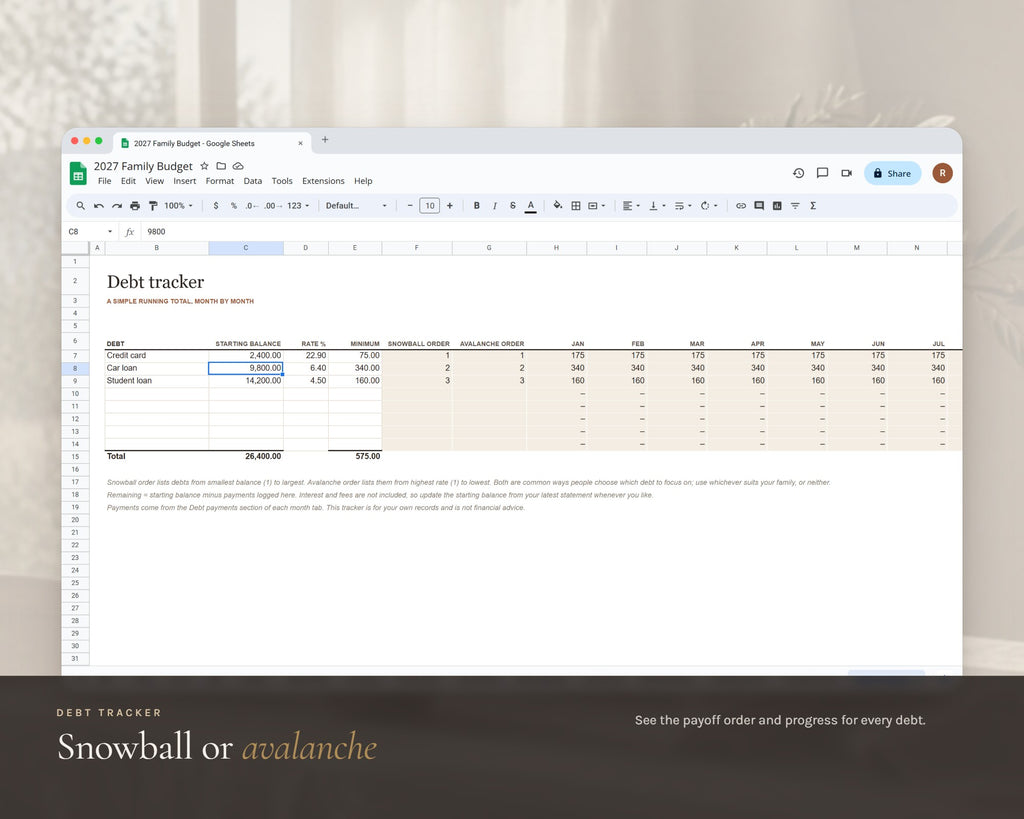The image size is (1024, 819).
Task: Click the Google Sheets home logo
Action: pyautogui.click(x=78, y=173)
